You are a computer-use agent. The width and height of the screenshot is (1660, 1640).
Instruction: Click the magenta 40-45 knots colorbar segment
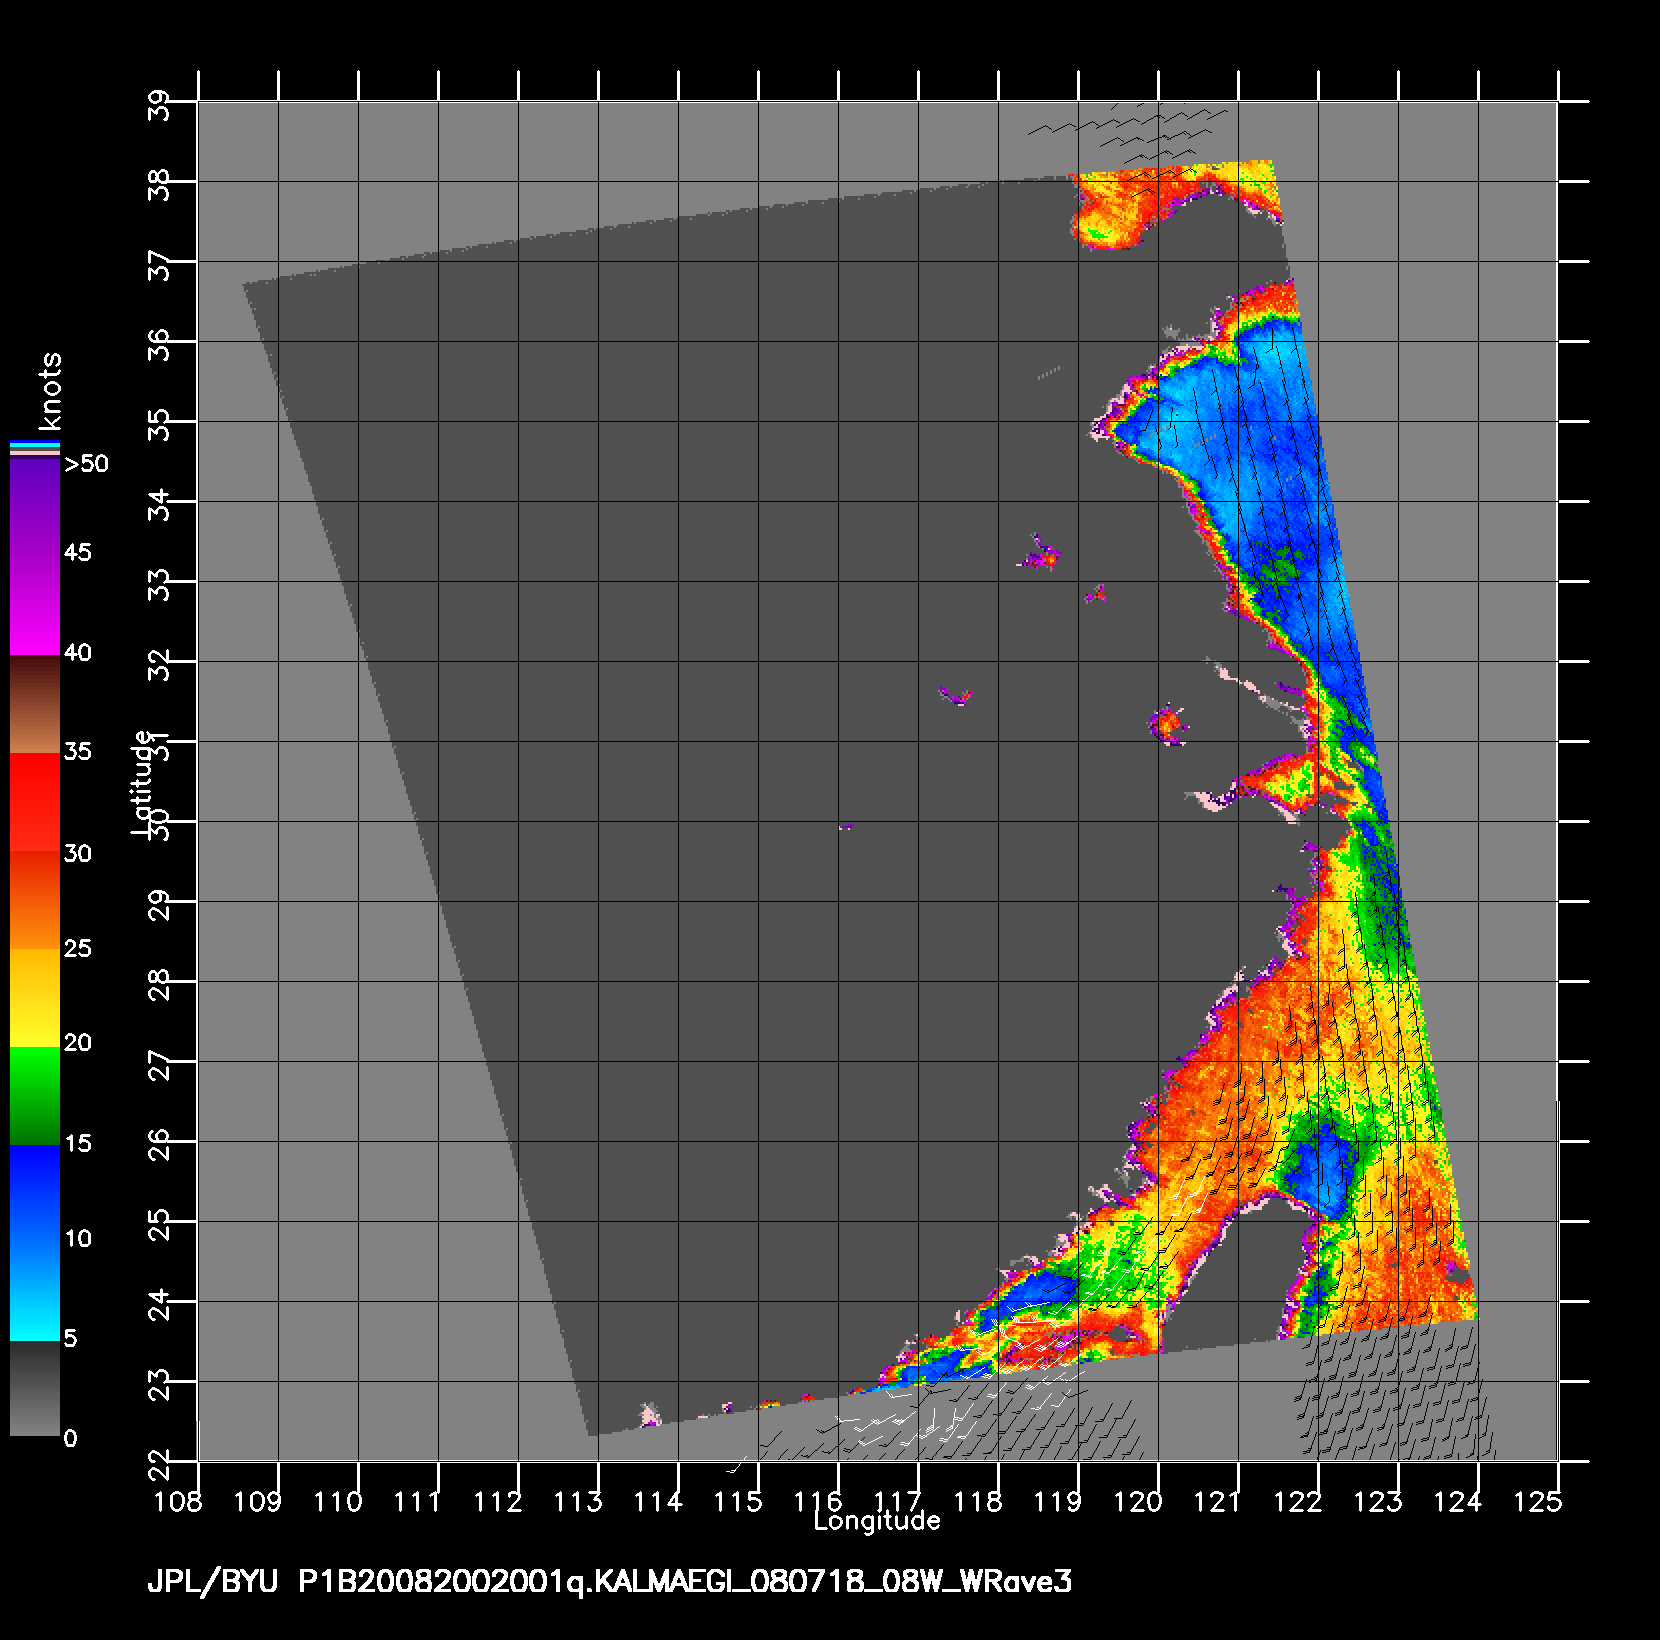point(34,606)
